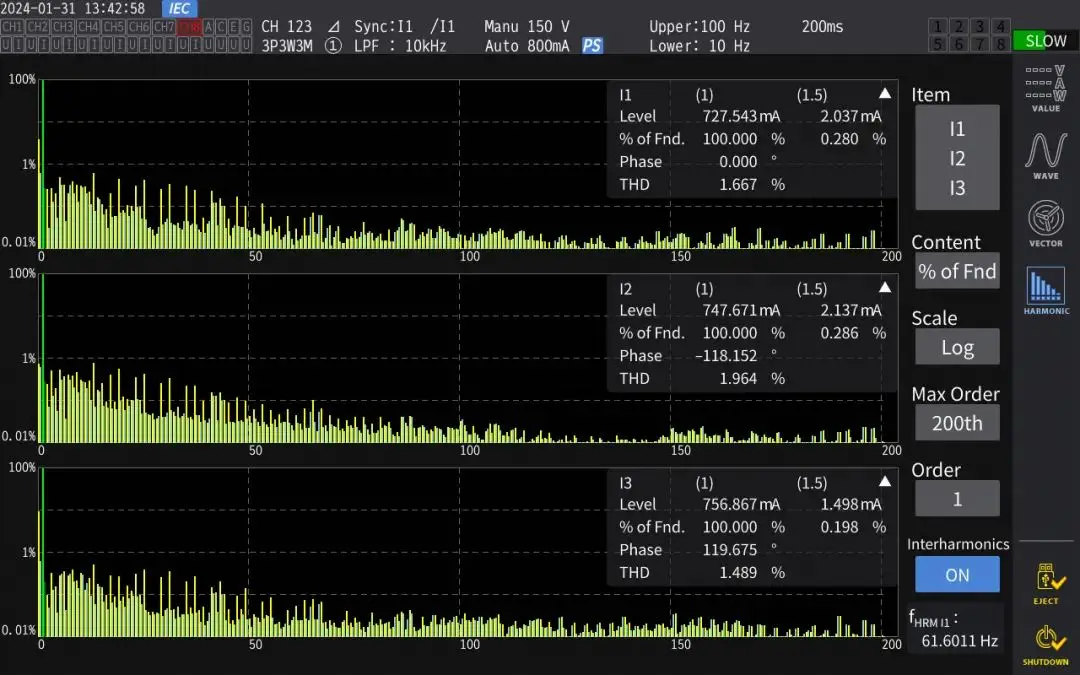Open the VALUE measurement screen
Image resolution: width=1080 pixels, height=675 pixels.
click(x=1045, y=88)
